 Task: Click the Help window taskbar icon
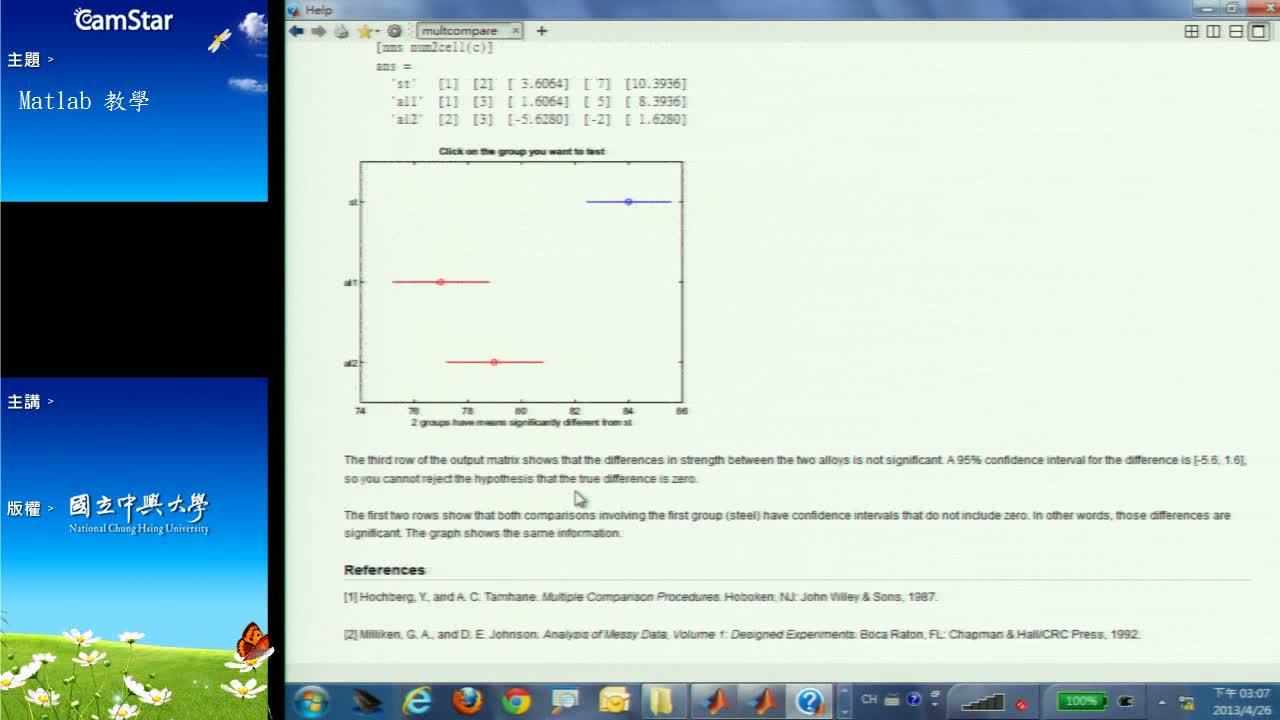[x=809, y=701]
